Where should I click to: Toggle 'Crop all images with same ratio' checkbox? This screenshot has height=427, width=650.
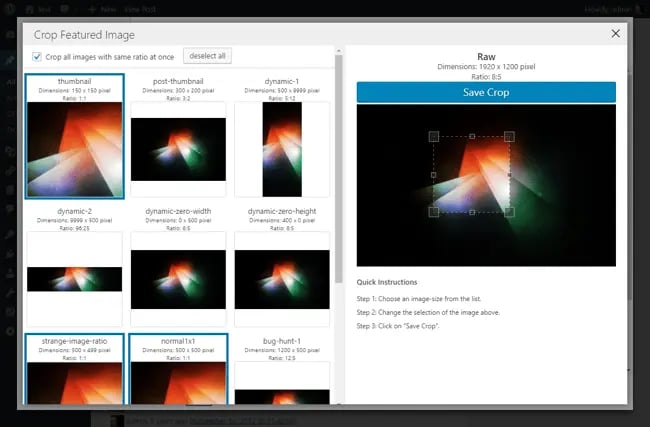[x=37, y=56]
